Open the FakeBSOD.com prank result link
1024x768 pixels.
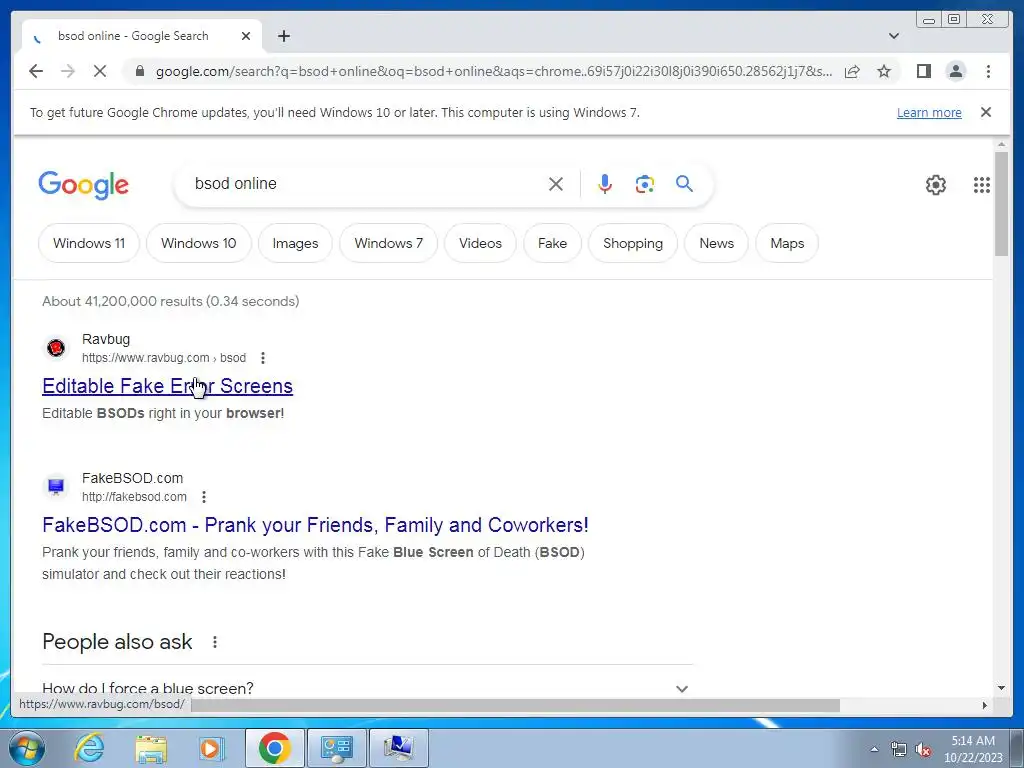coord(315,525)
